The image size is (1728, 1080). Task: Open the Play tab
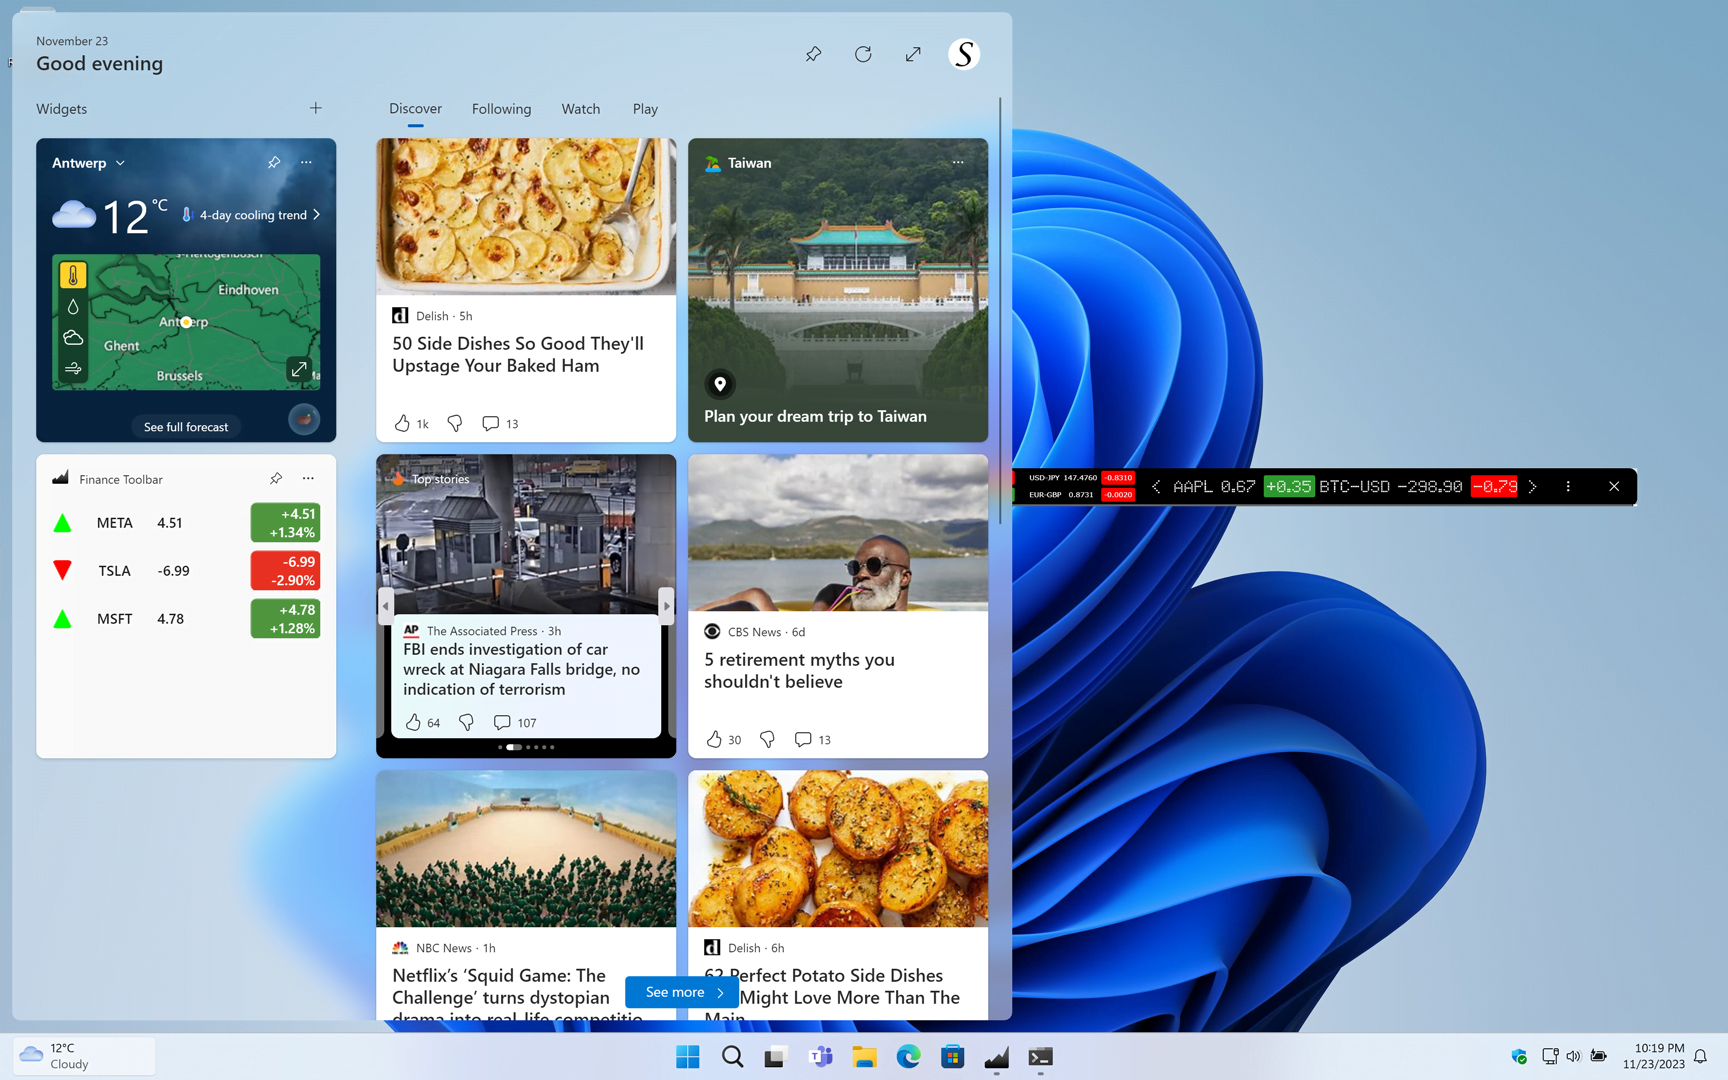point(645,109)
